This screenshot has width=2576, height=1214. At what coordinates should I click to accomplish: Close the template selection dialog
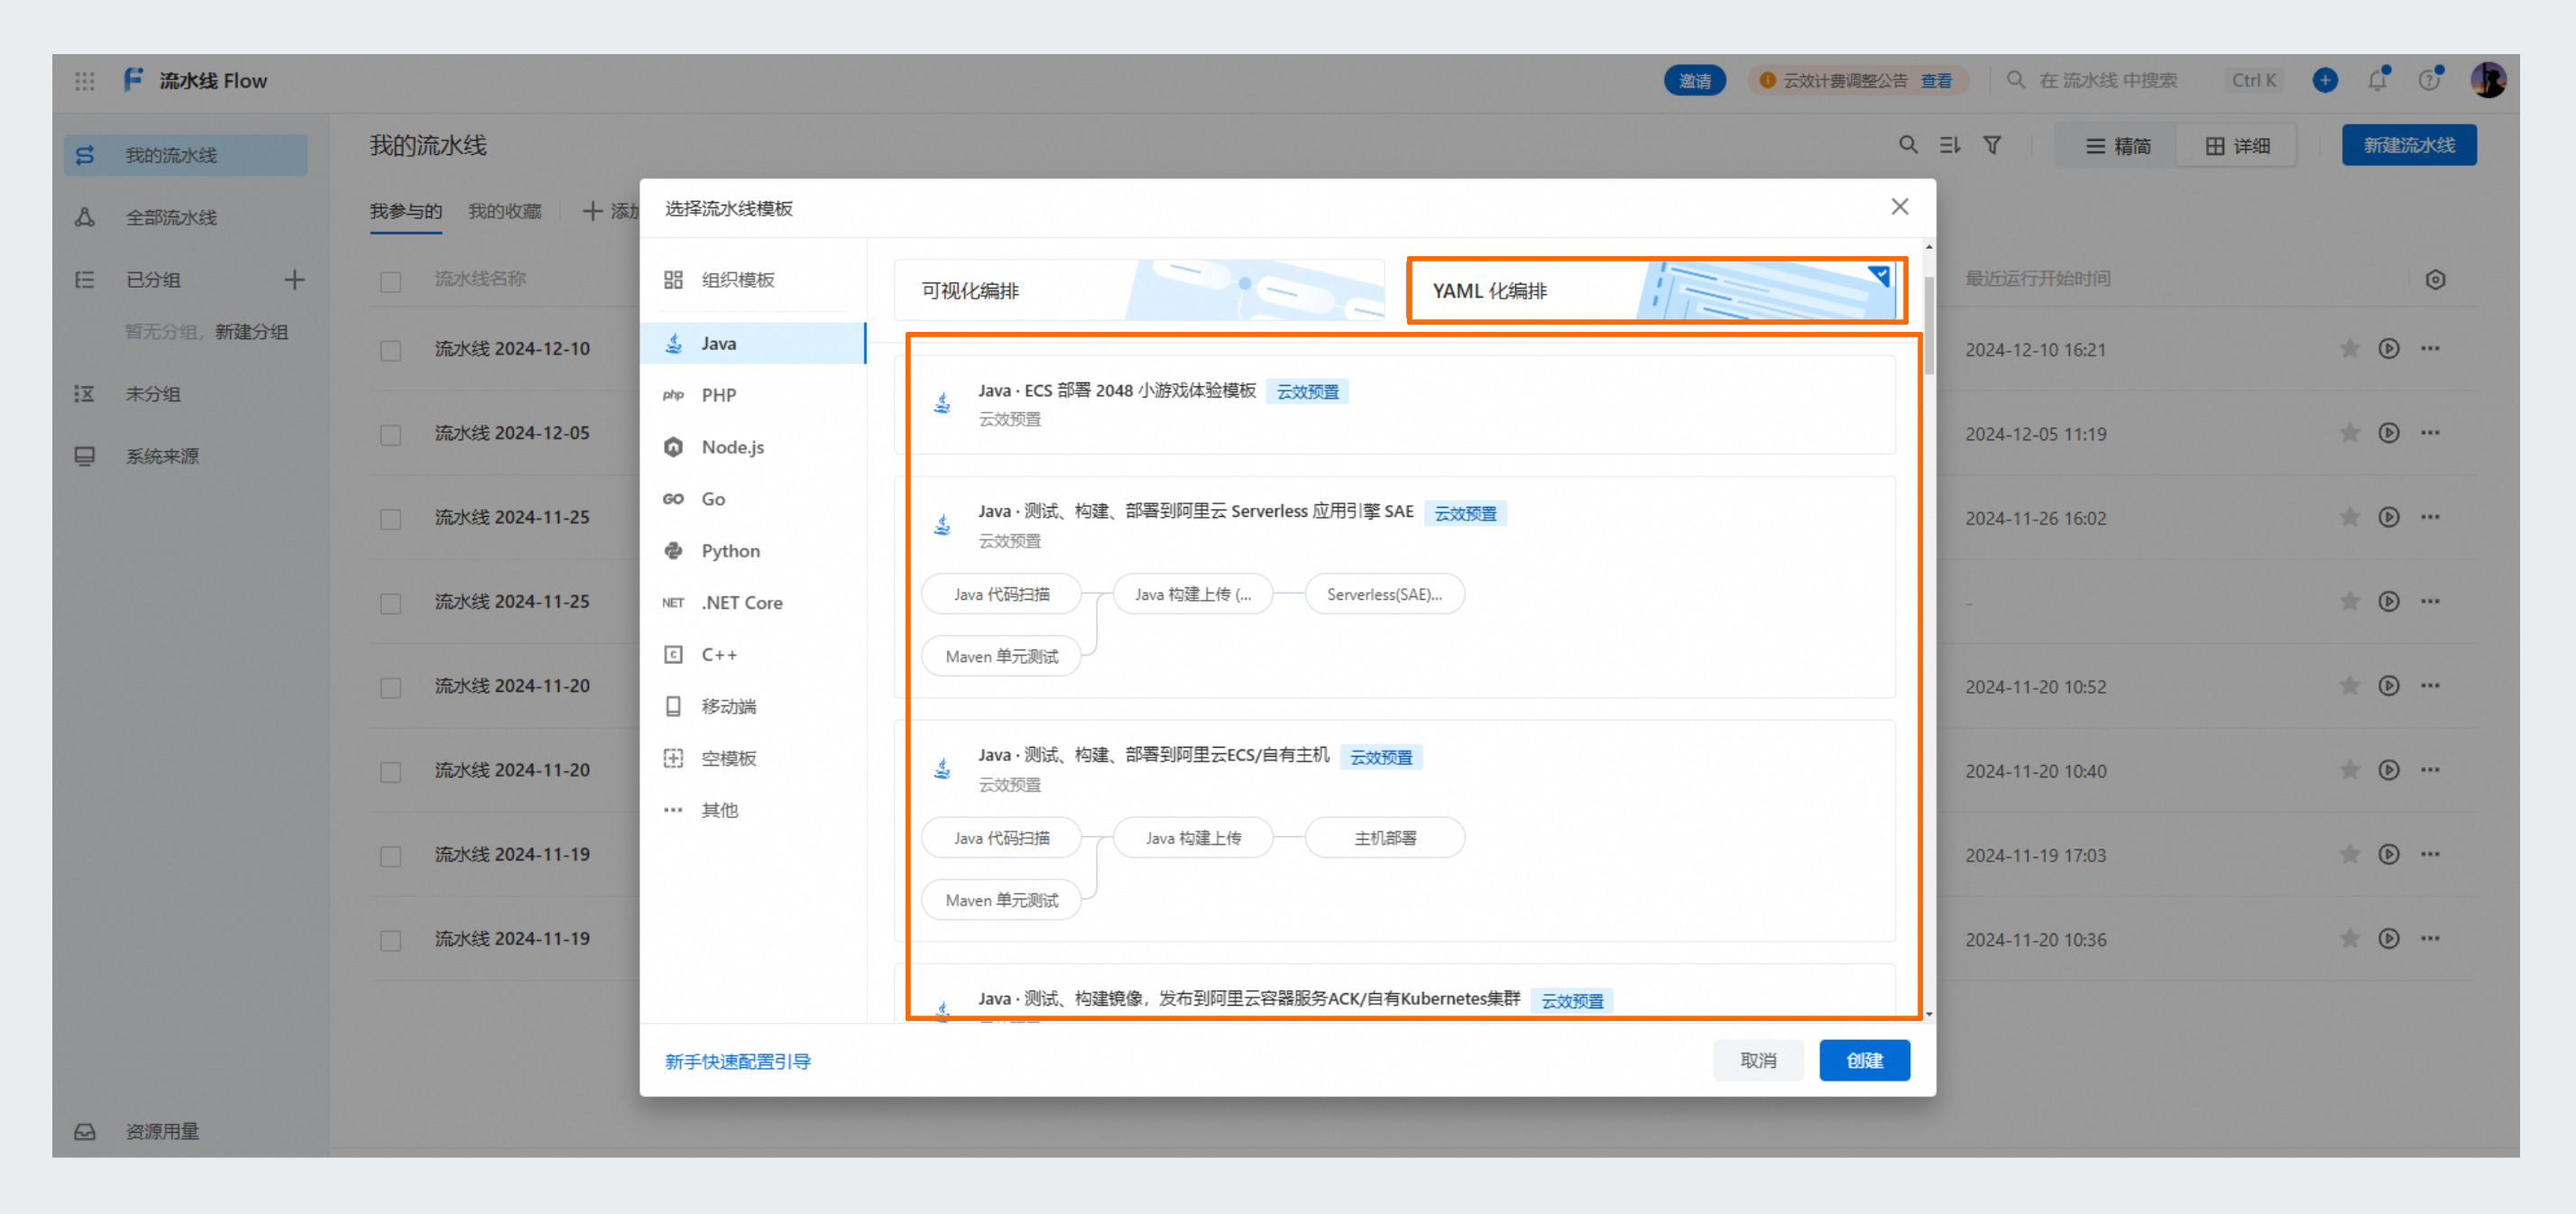tap(1899, 206)
